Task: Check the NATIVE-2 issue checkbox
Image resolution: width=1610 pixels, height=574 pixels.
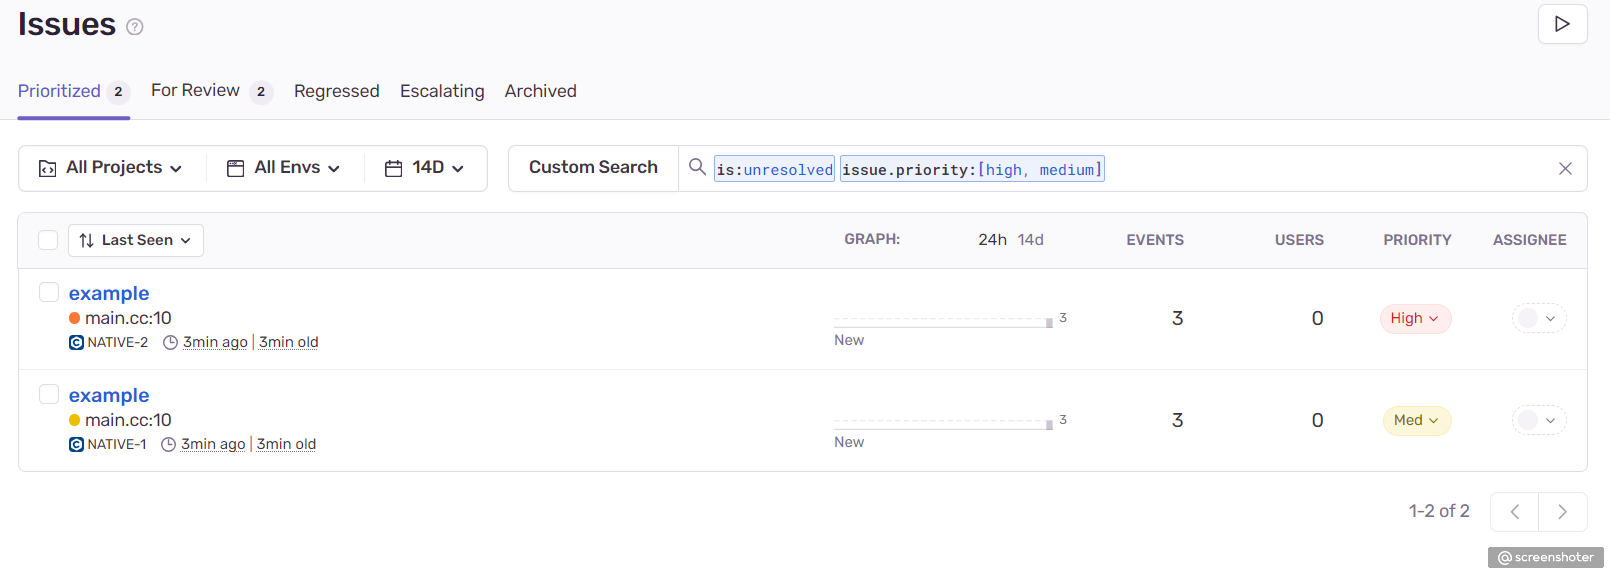Action: point(49,292)
